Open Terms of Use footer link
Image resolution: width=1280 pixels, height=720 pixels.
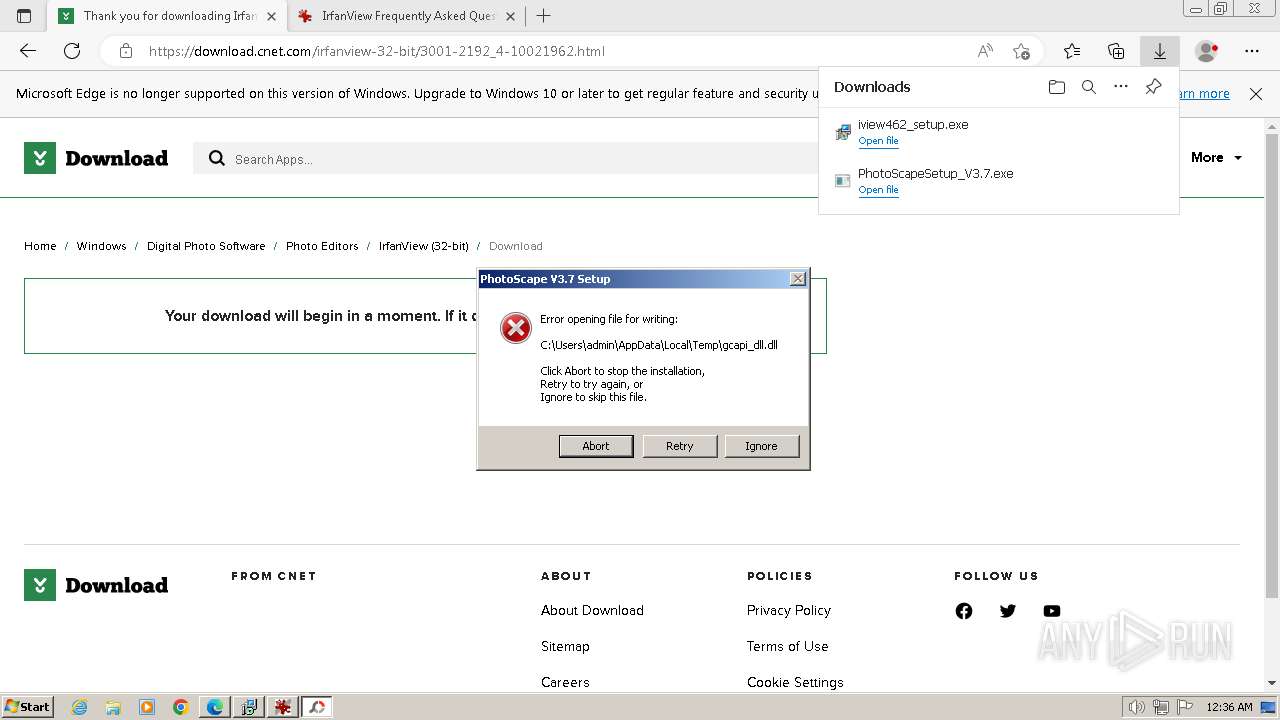click(x=788, y=646)
